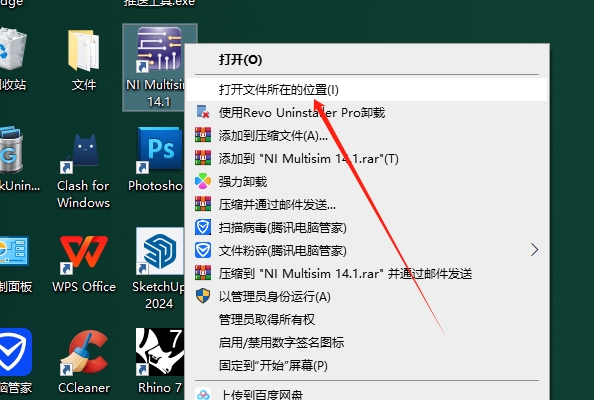Select the WPS Office desktop shortcut
Image resolution: width=594 pixels, height=400 pixels.
click(83, 254)
